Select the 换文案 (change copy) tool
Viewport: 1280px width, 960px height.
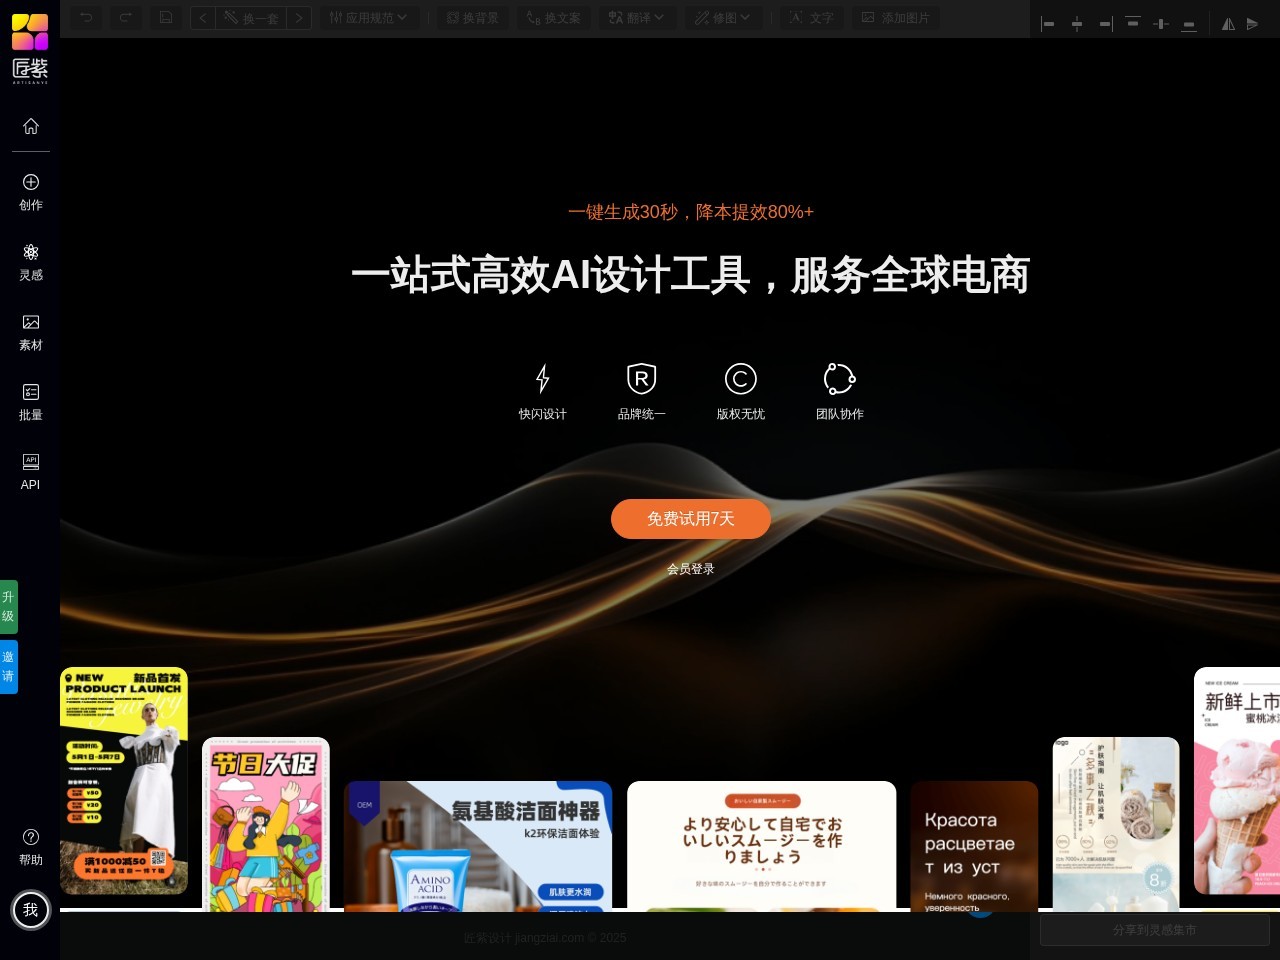(553, 17)
